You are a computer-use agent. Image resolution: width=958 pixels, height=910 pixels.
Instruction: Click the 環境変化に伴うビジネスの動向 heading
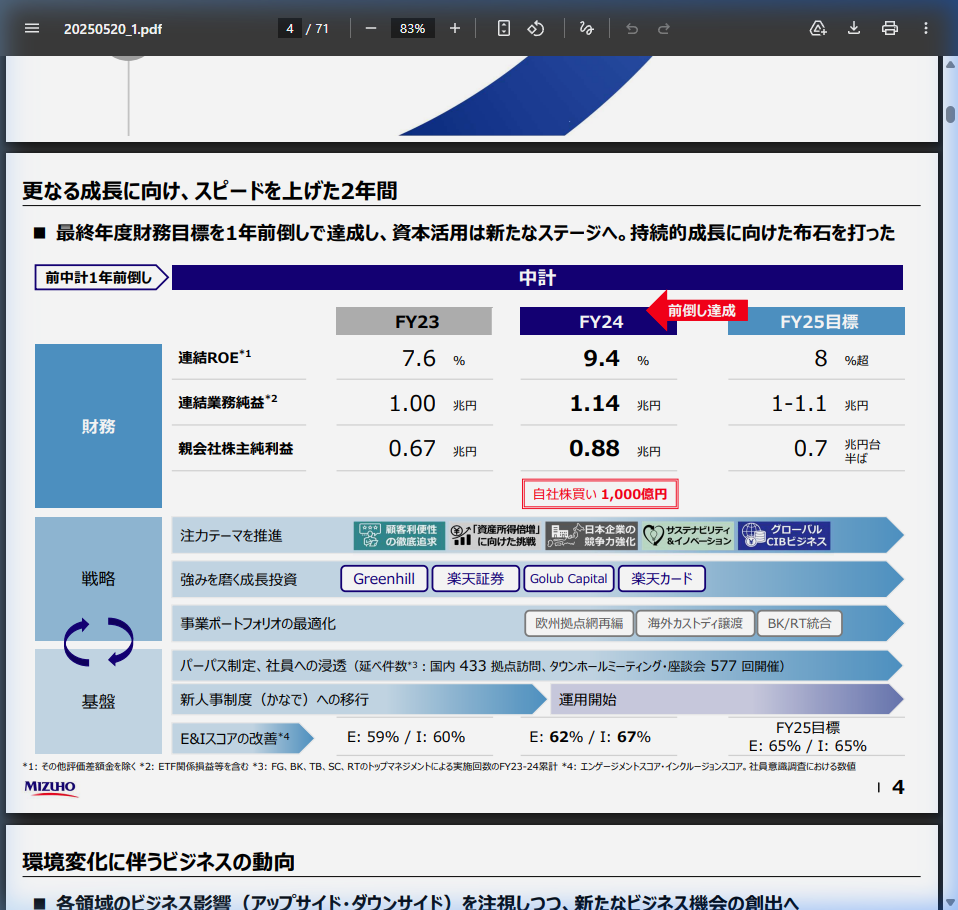click(159, 862)
